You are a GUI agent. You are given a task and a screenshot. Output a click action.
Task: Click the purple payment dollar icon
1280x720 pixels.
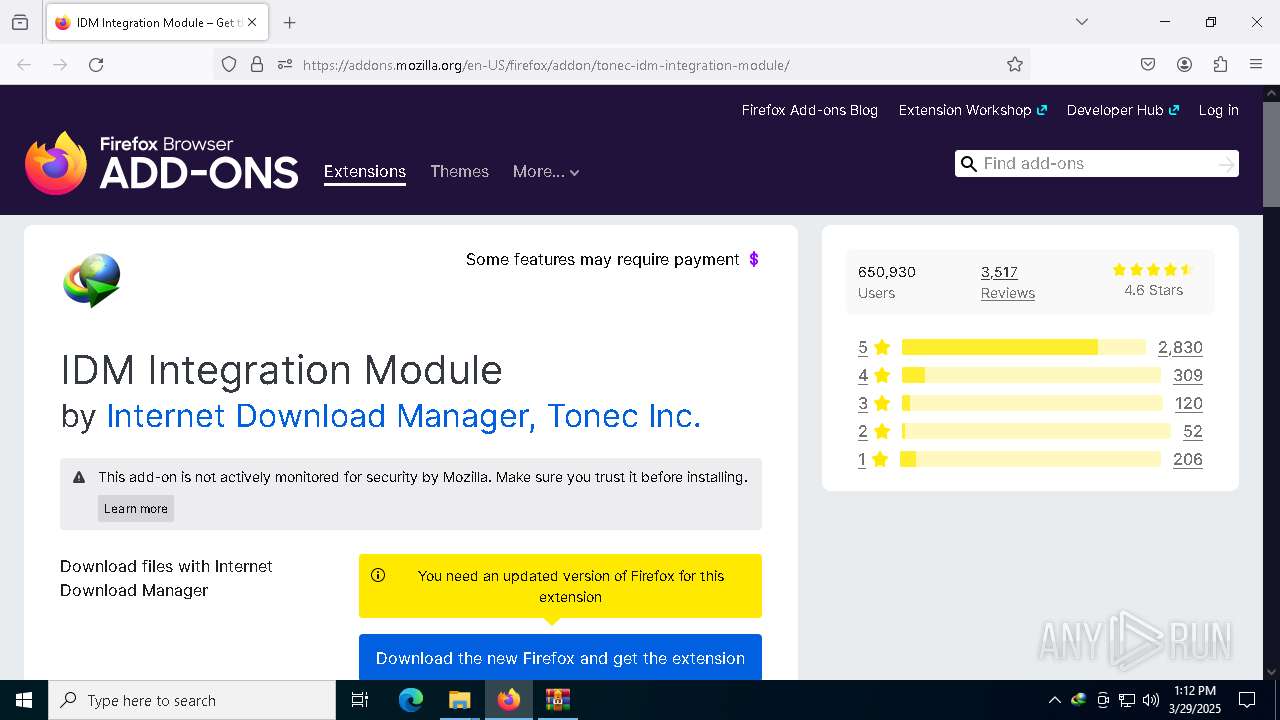pos(754,259)
